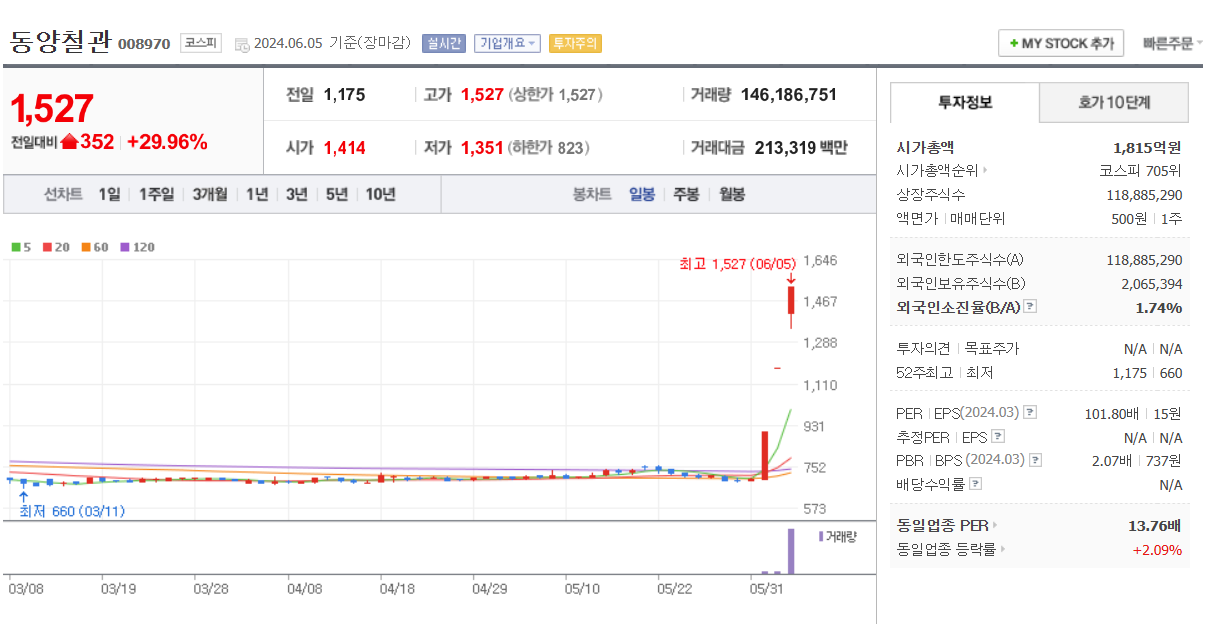The width and height of the screenshot is (1206, 624).
Task: Click the 05/31 date on chart axis
Action: tap(766, 589)
